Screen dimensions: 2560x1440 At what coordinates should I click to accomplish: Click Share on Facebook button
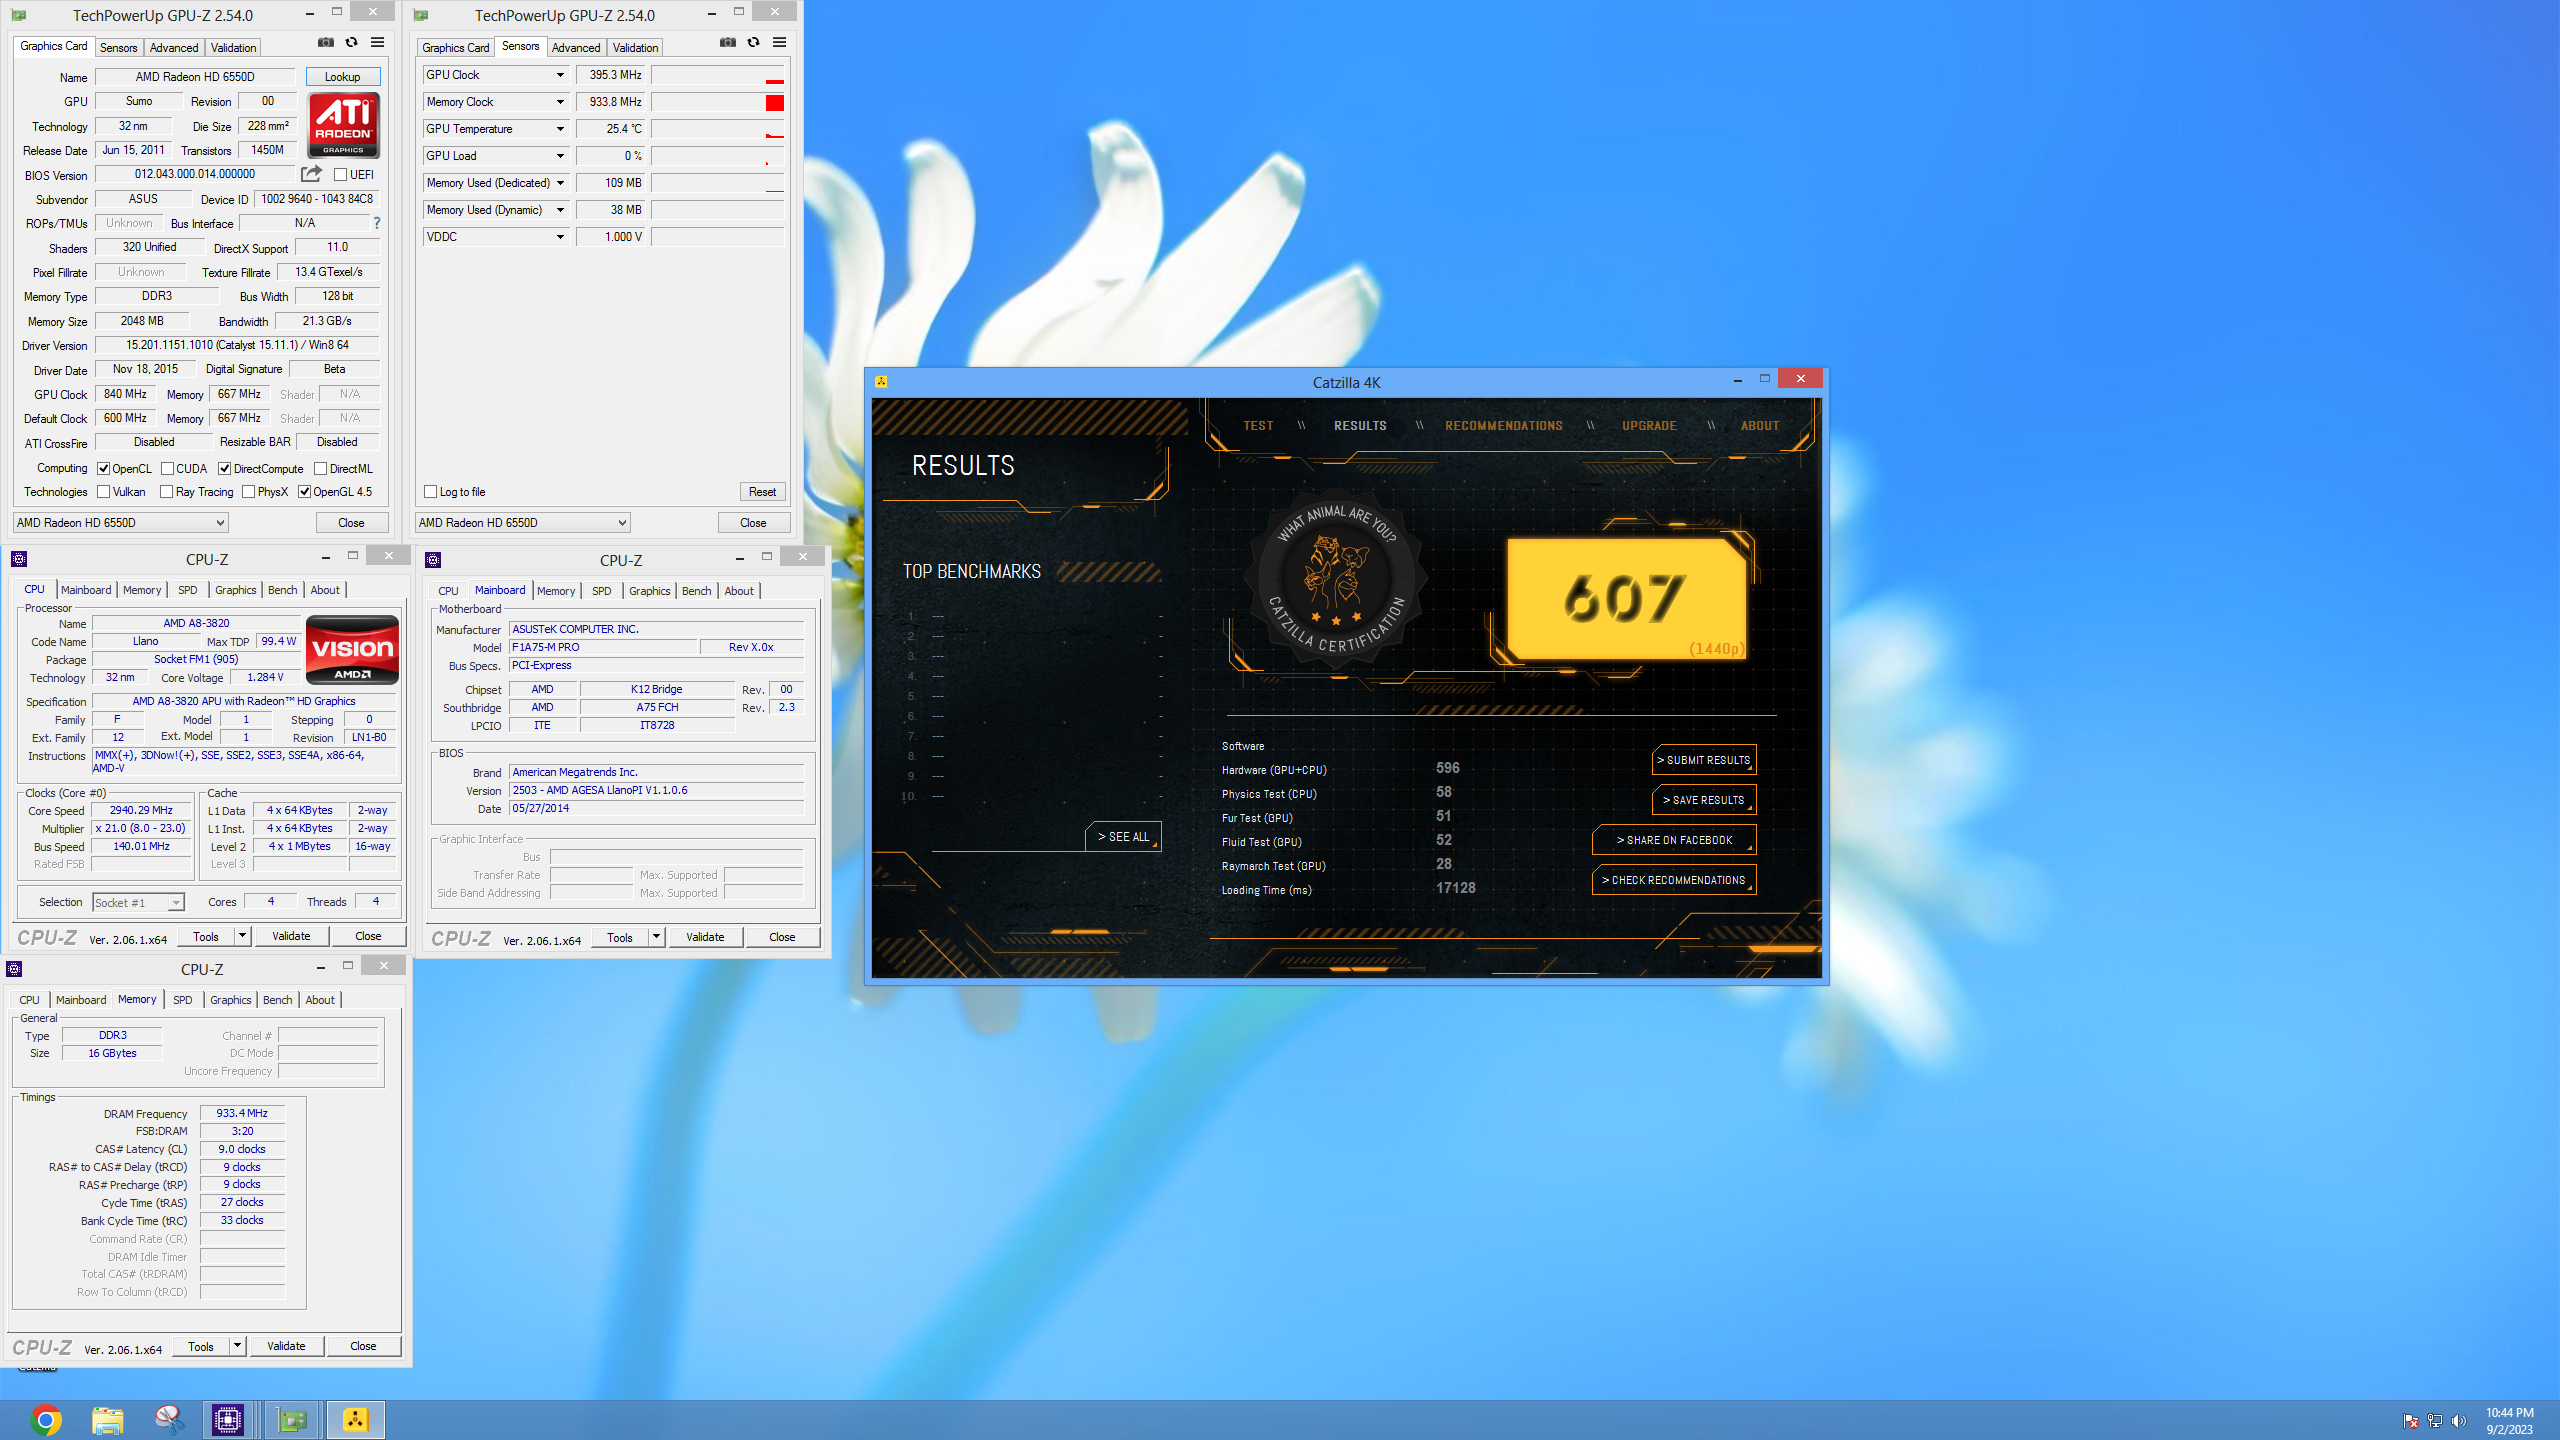(1674, 840)
